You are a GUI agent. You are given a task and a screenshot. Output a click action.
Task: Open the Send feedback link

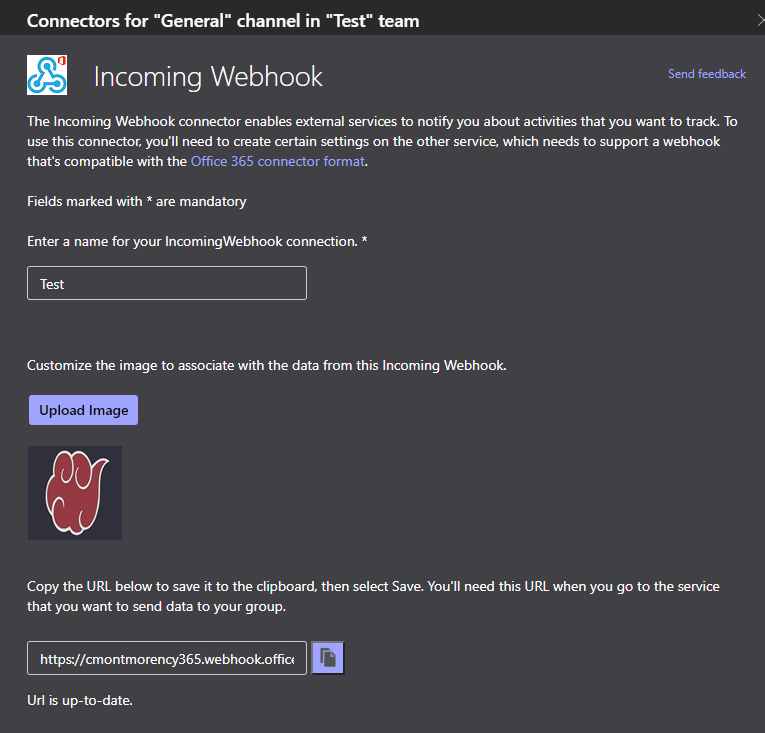tap(706, 74)
